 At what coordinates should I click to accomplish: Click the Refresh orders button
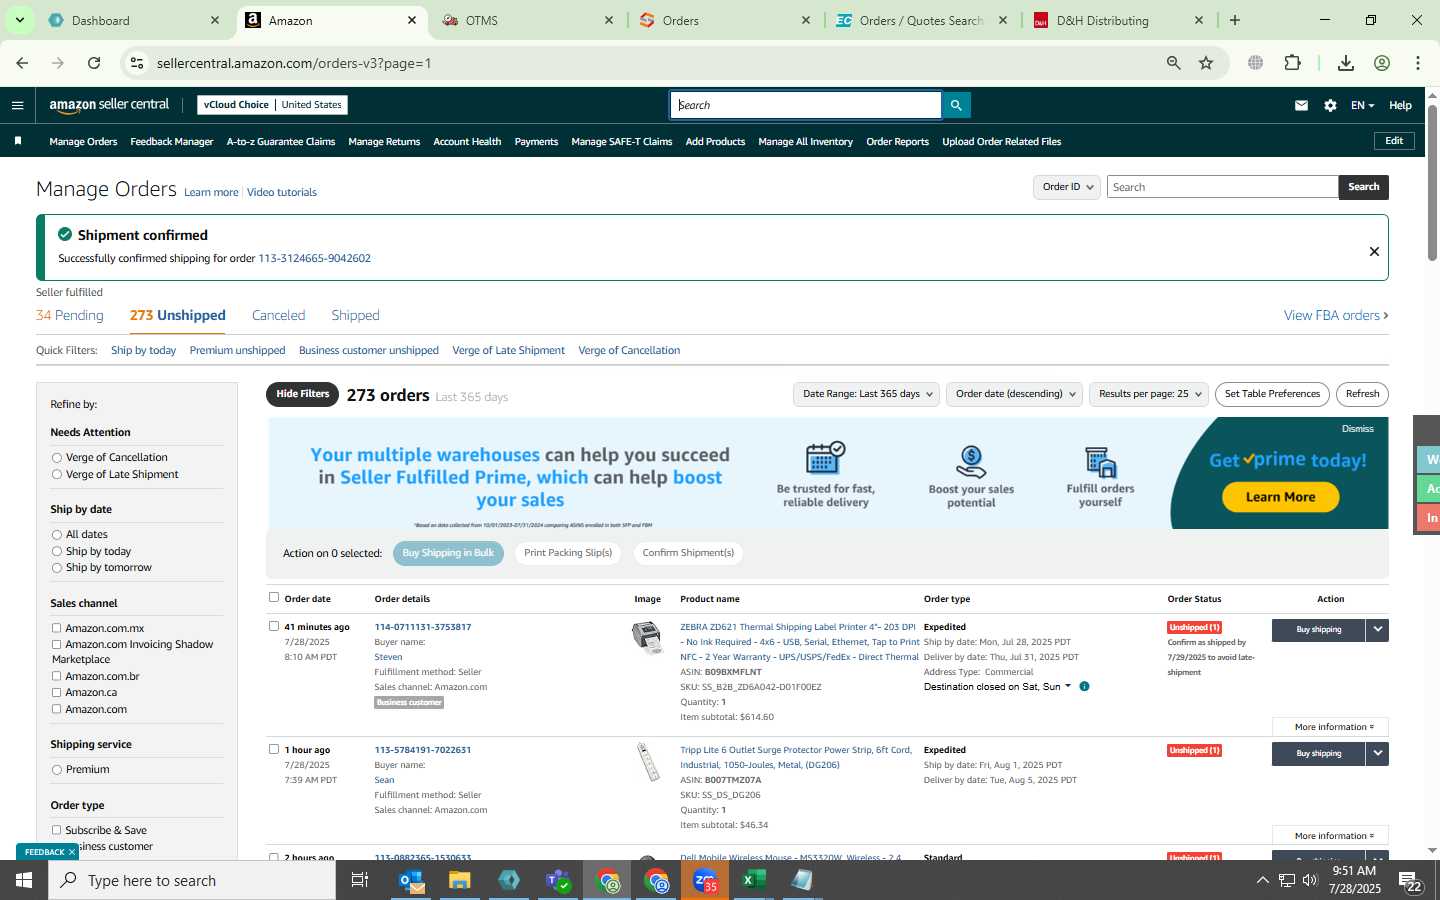click(x=1362, y=394)
